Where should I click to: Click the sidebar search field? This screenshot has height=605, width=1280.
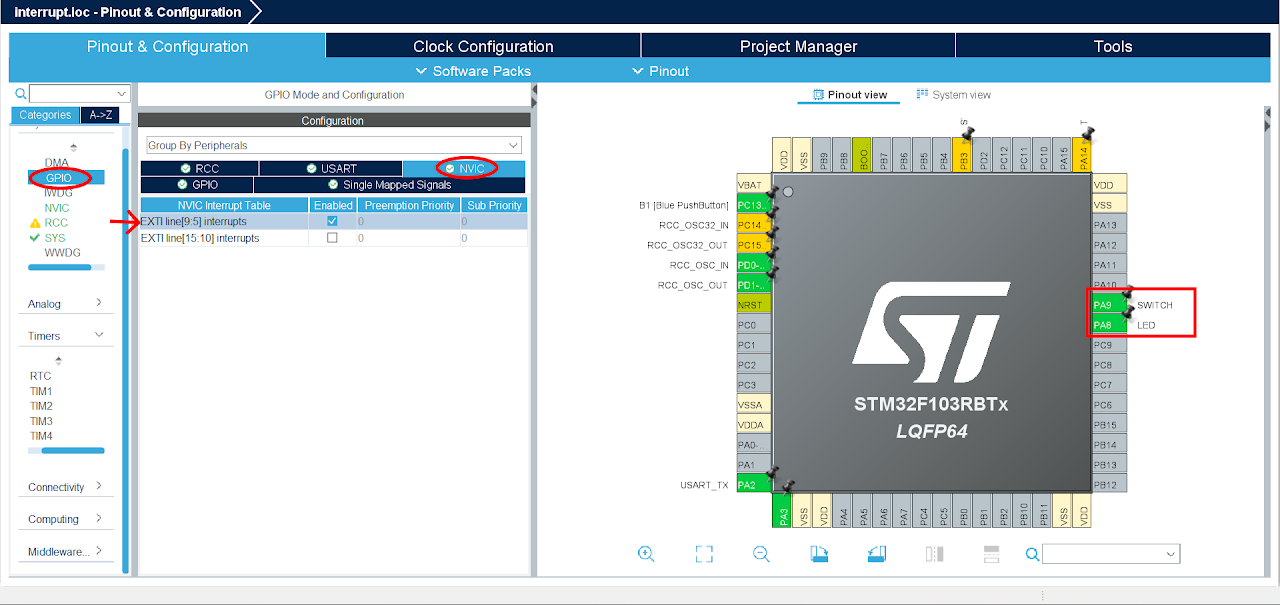(x=78, y=92)
